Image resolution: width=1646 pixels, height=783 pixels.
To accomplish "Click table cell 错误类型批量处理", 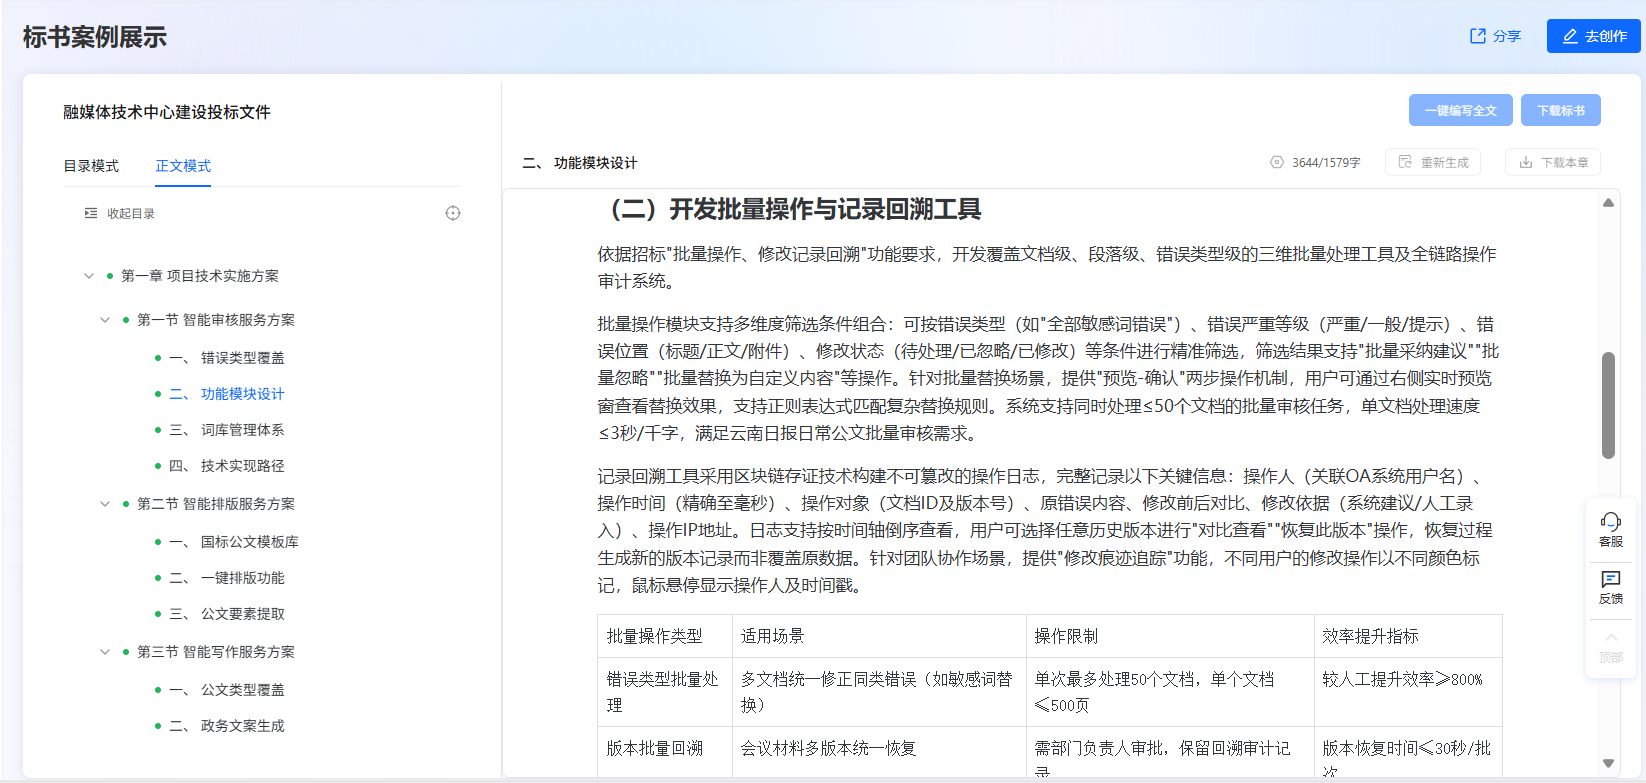I will pos(663,692).
